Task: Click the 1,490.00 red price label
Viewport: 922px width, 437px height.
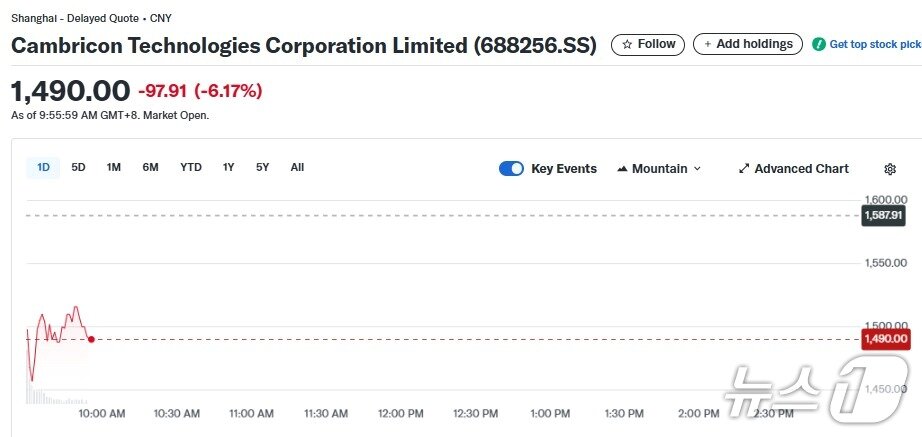Action: (884, 339)
